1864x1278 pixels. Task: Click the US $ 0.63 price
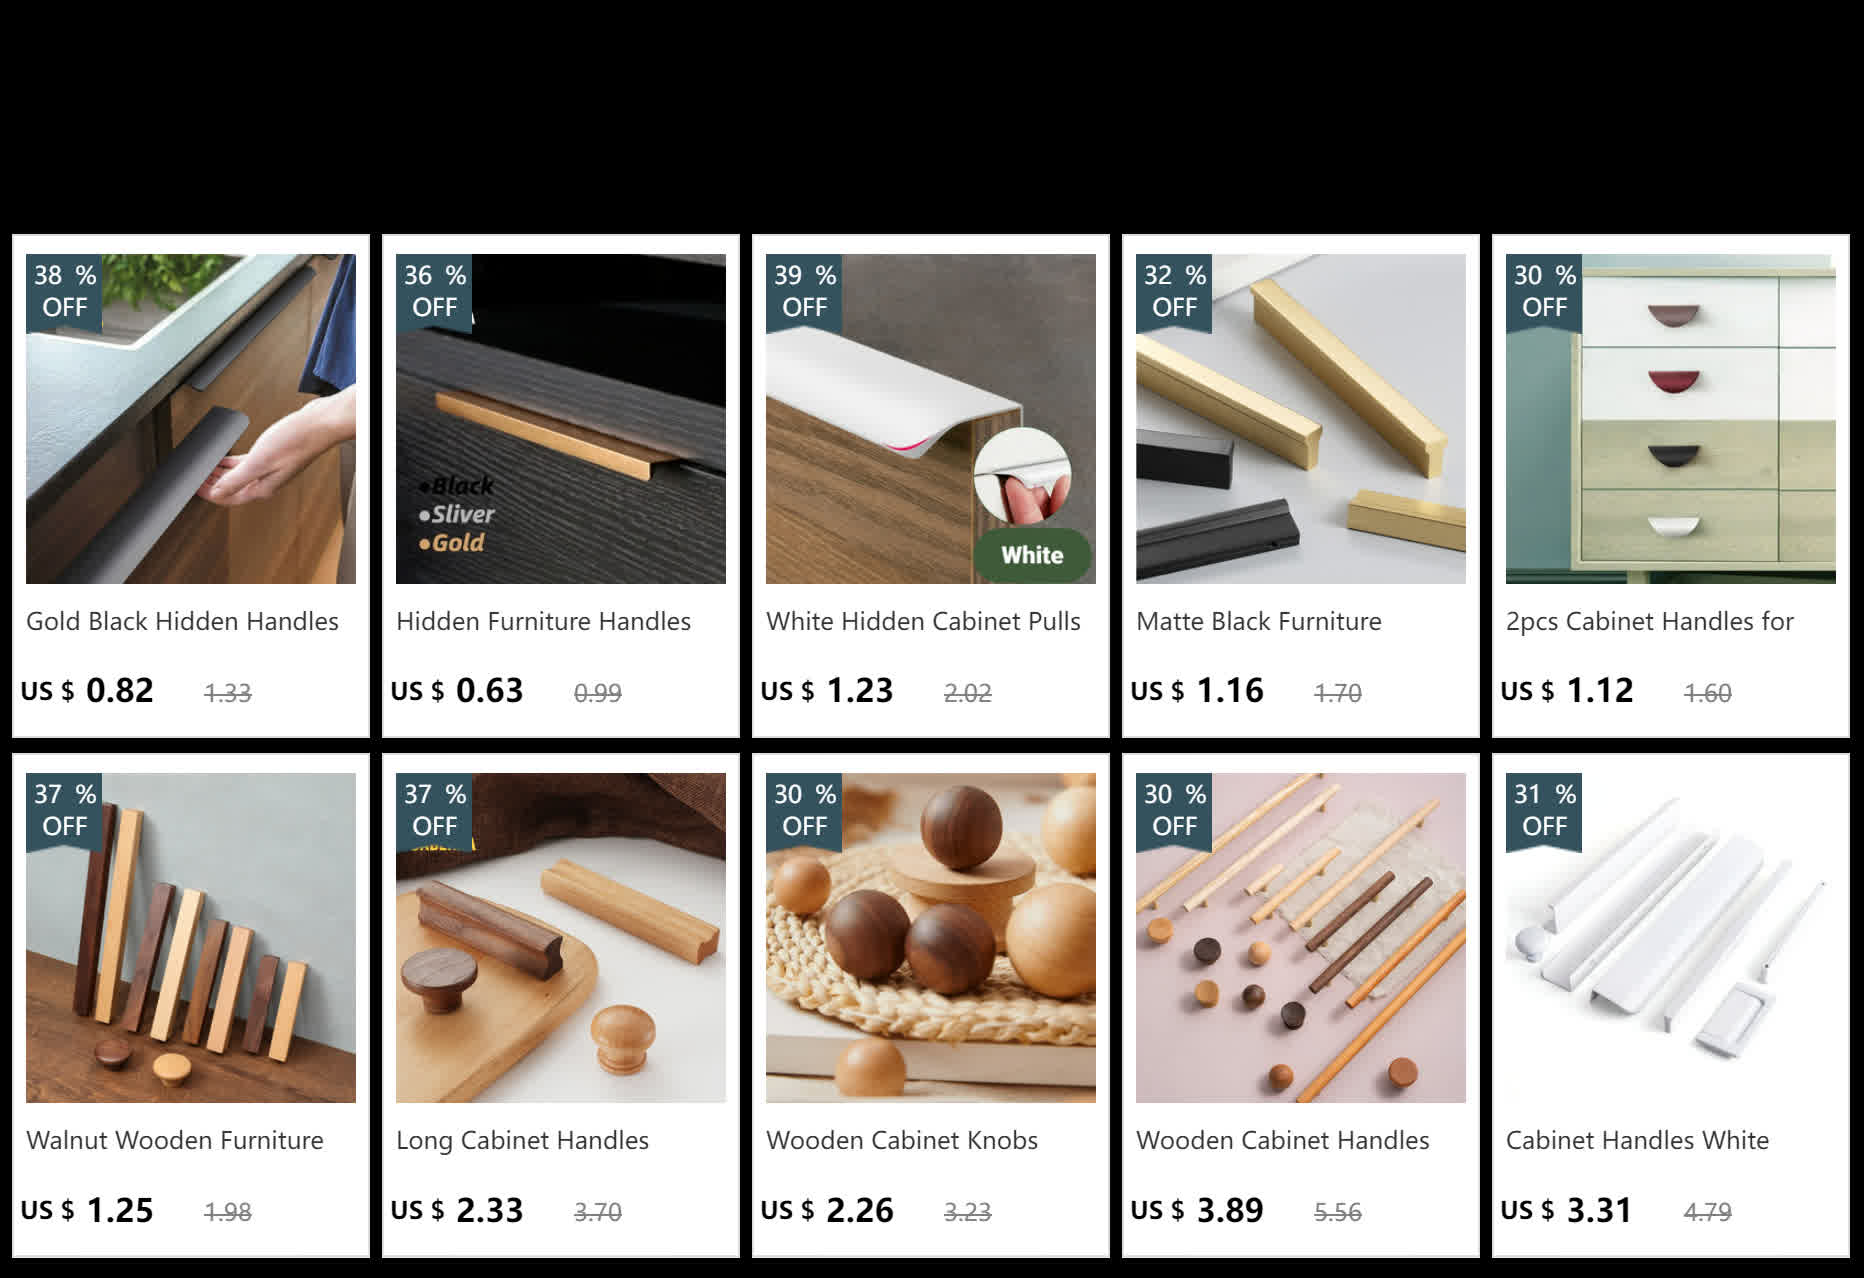(457, 691)
